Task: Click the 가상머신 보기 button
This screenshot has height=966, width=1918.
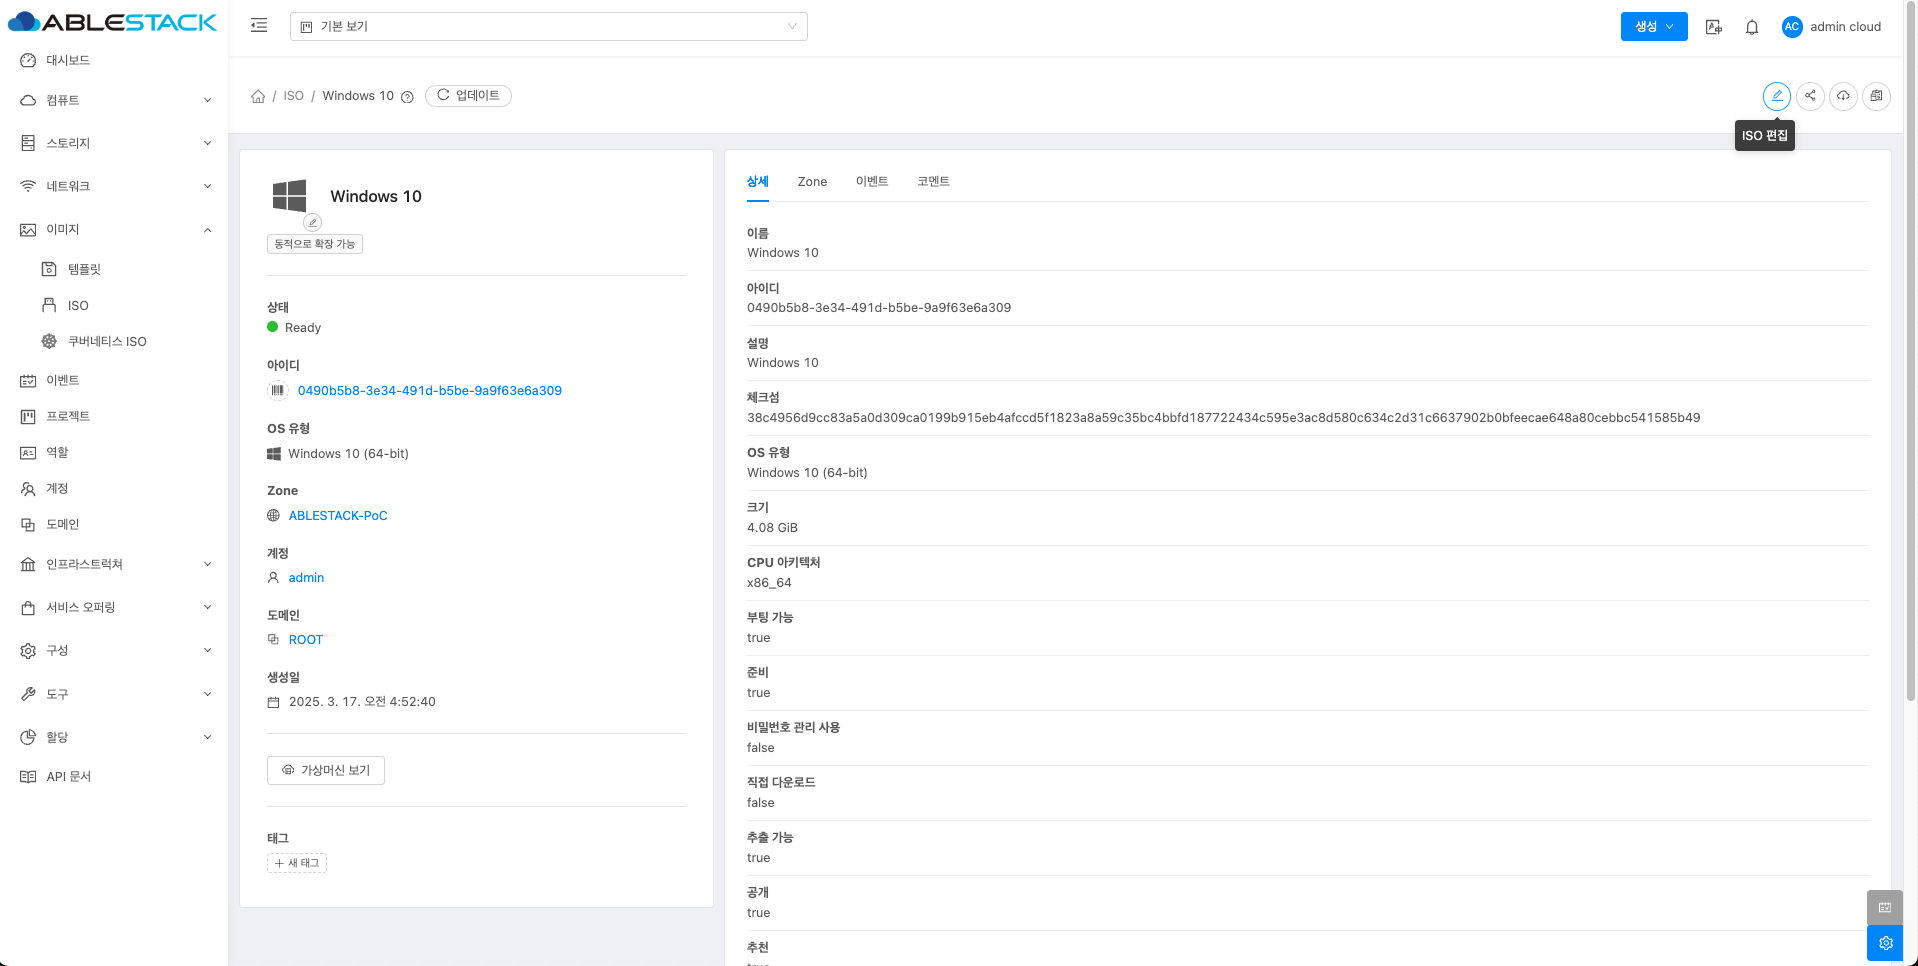Action: pyautogui.click(x=326, y=770)
